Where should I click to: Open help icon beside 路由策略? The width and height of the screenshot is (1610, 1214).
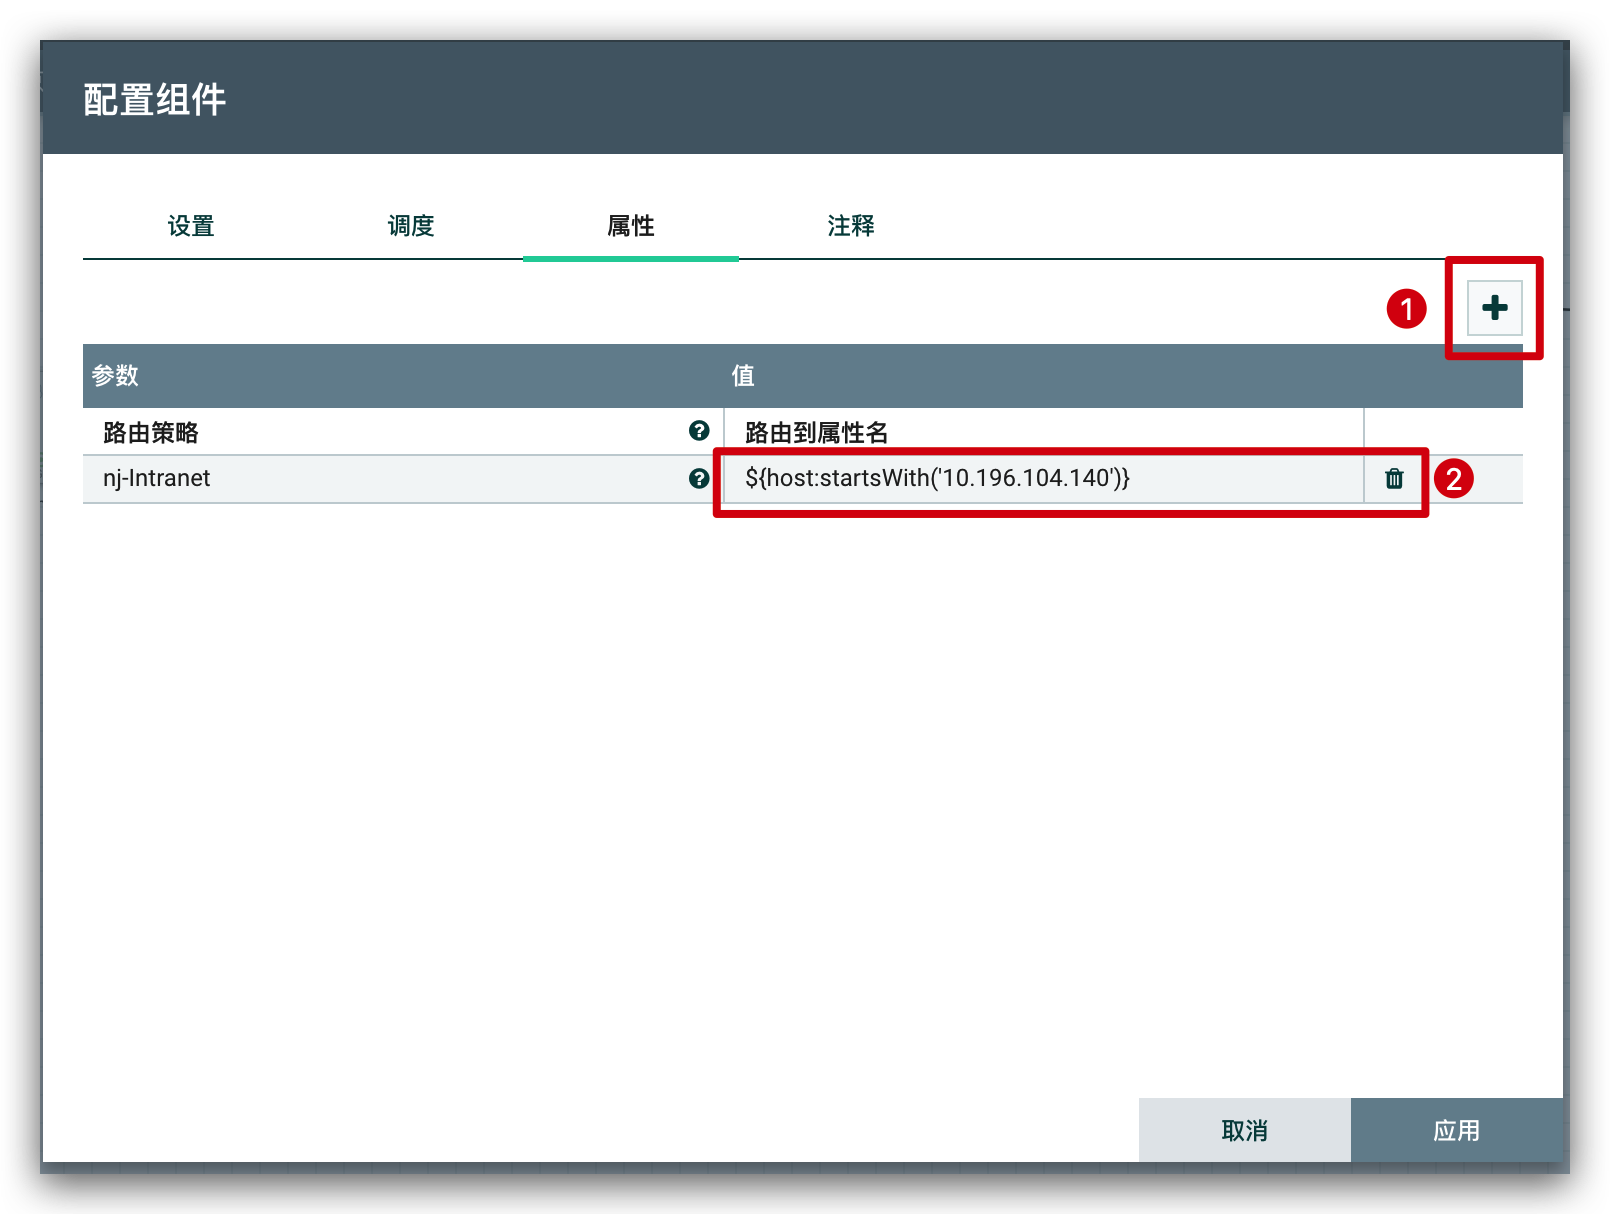pyautogui.click(x=699, y=431)
